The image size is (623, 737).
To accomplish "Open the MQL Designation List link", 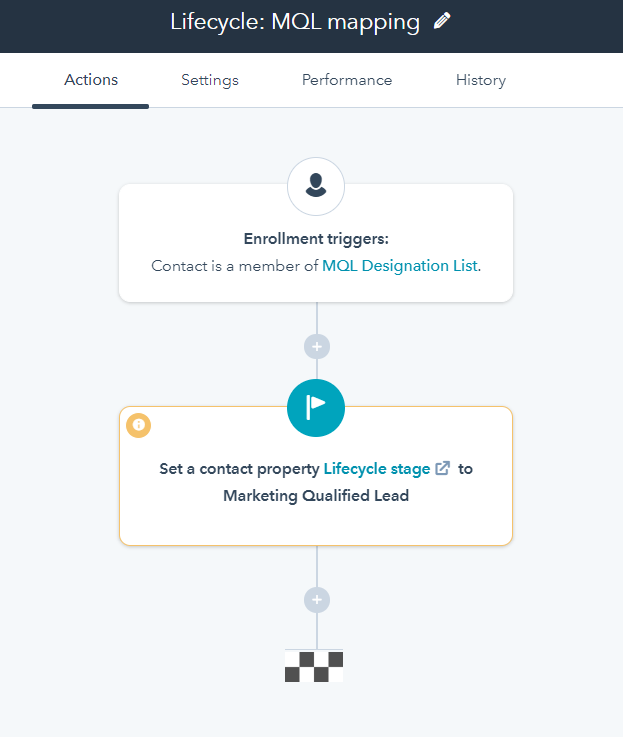I will tap(399, 266).
